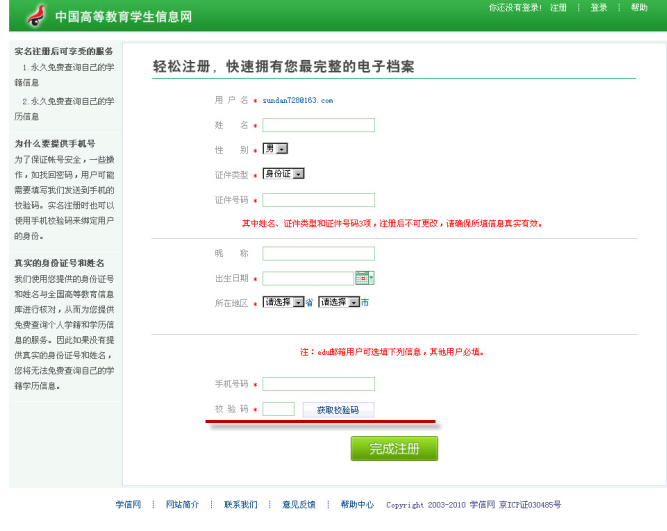Image resolution: width=667 pixels, height=531 pixels.
Task: Click the 登录 link in the header
Action: pyautogui.click(x=599, y=8)
